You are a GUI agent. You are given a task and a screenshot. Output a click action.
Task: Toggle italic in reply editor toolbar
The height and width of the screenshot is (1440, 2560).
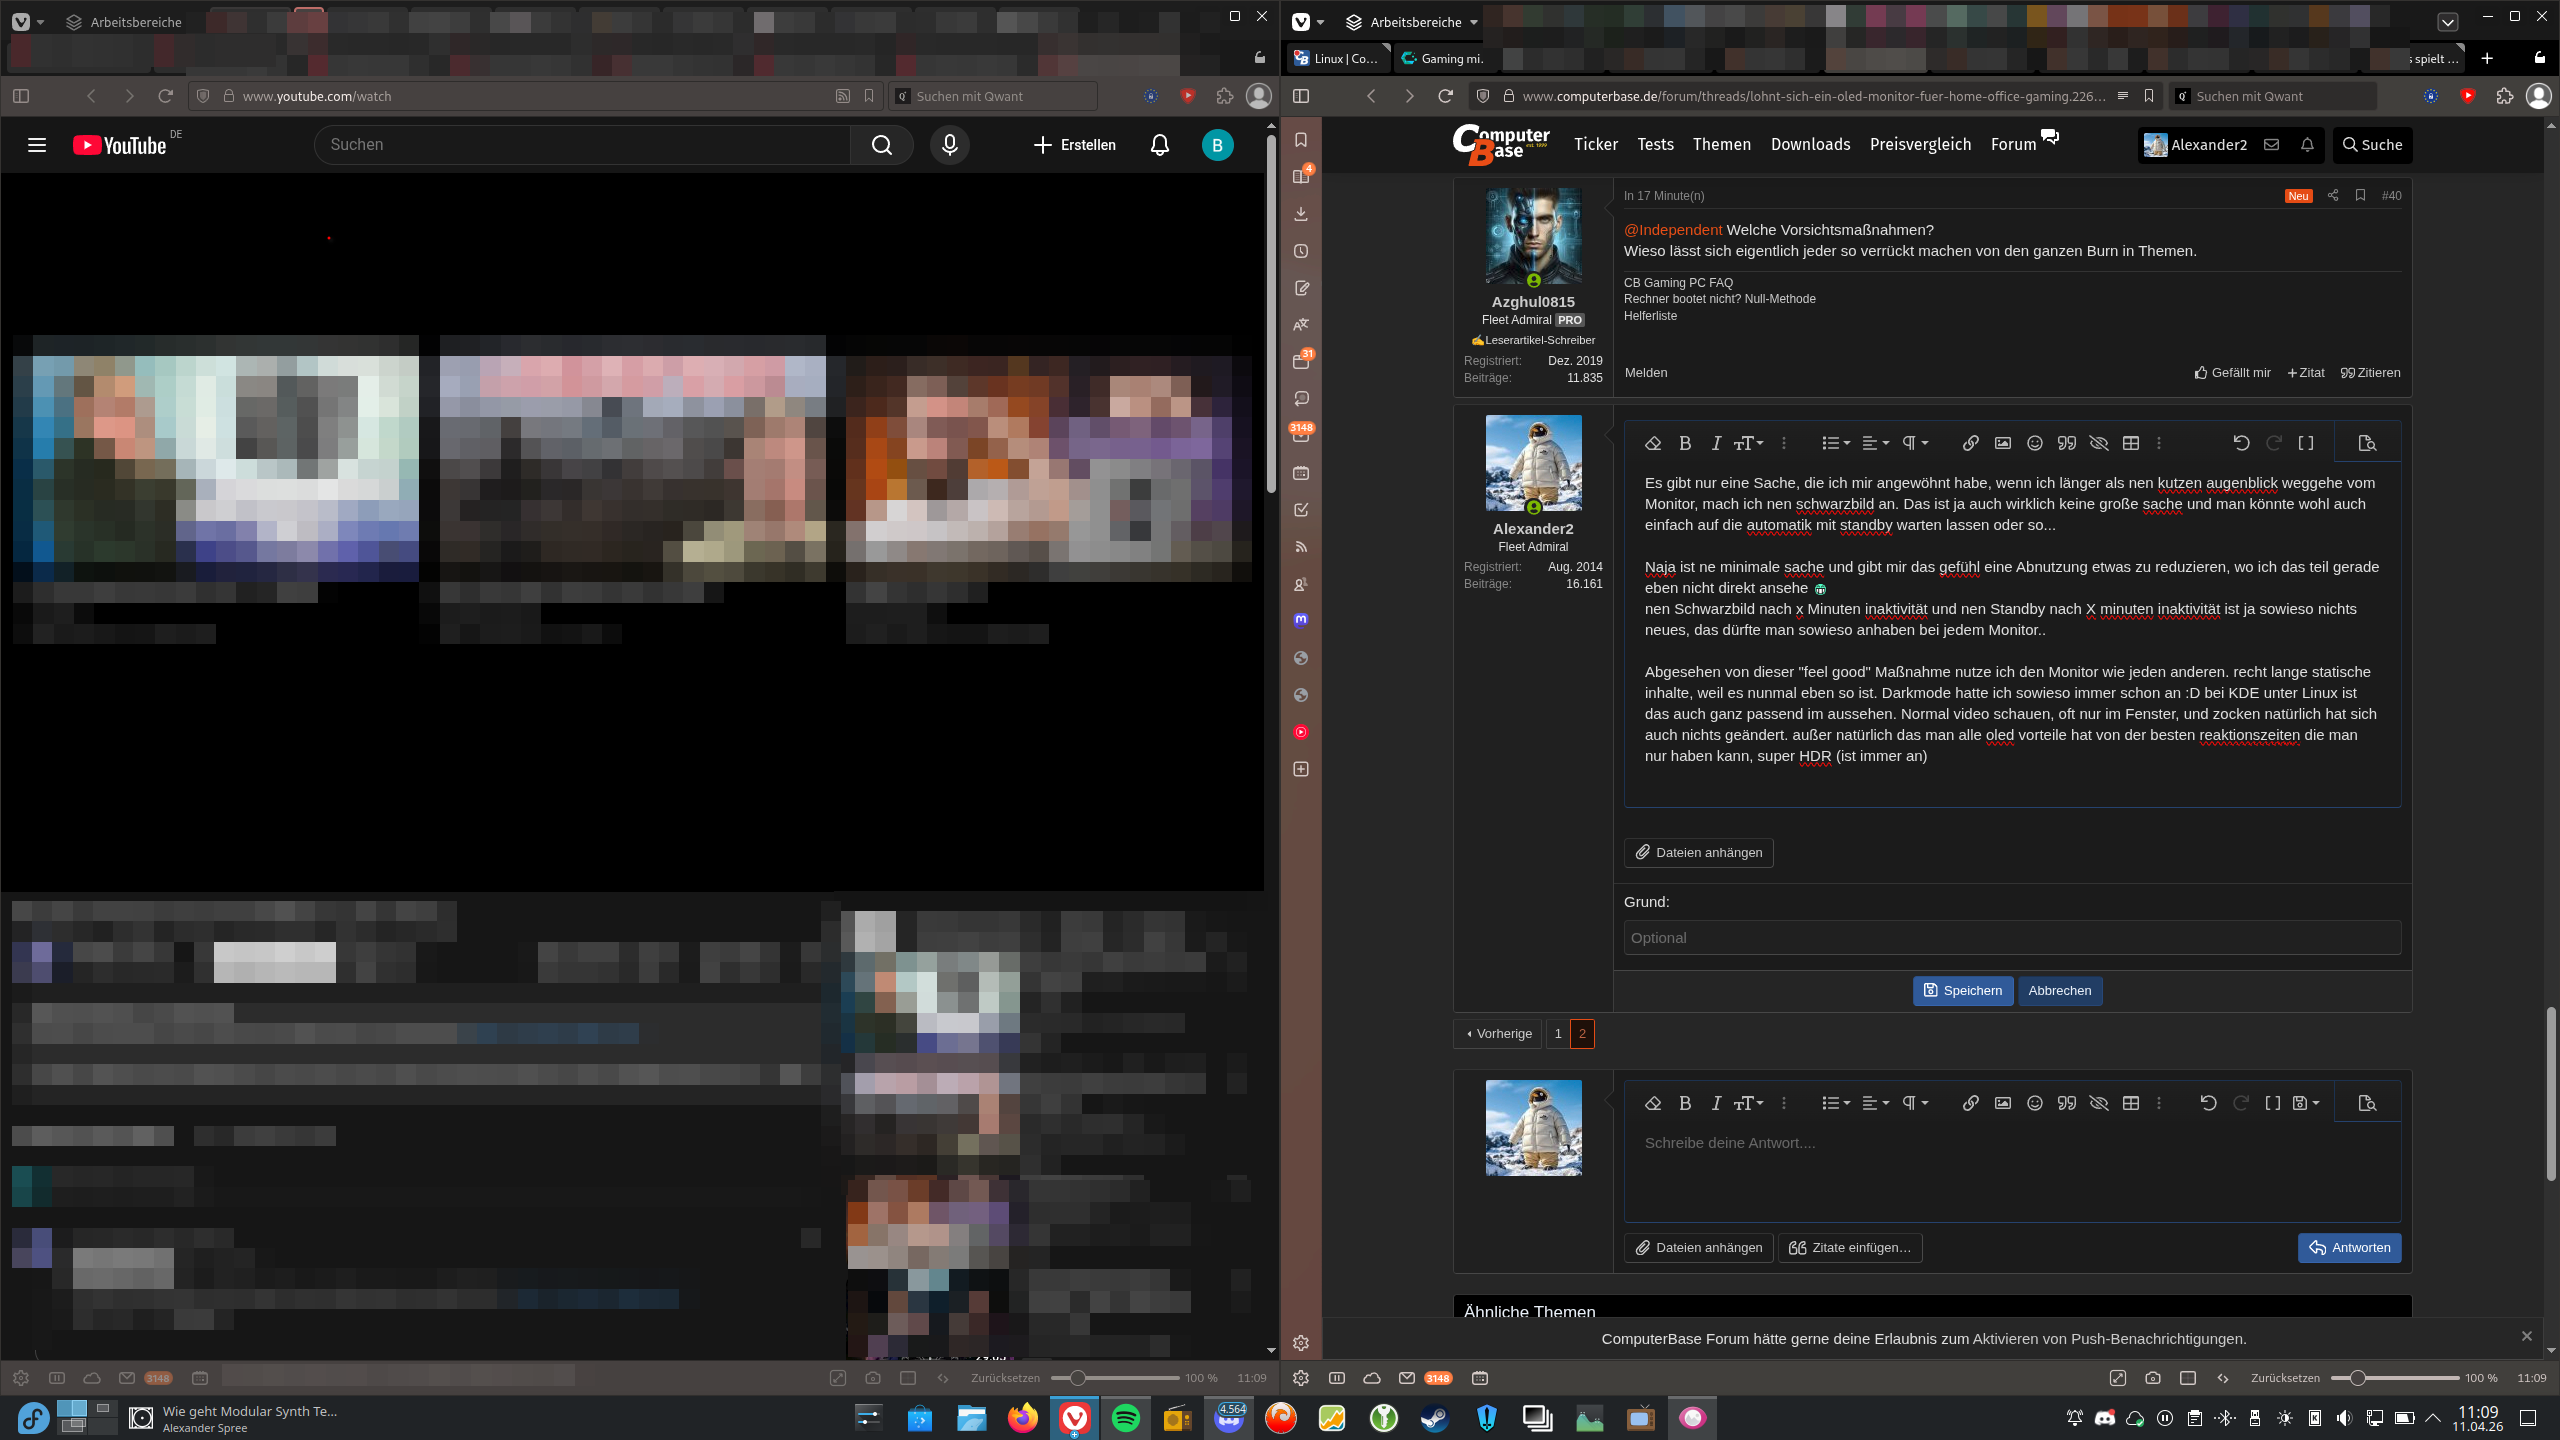point(1716,1103)
